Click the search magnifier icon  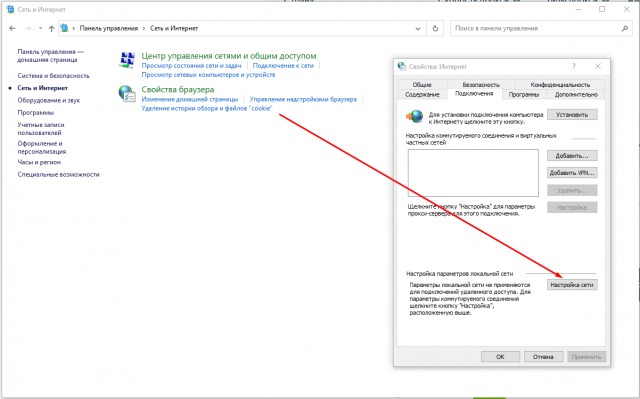tap(624, 28)
